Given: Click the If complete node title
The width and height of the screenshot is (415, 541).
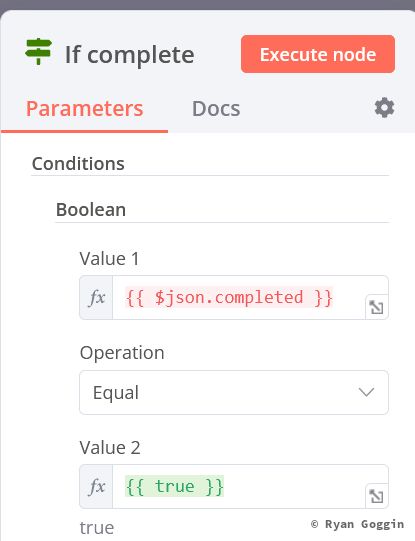Looking at the screenshot, I should pyautogui.click(x=130, y=55).
